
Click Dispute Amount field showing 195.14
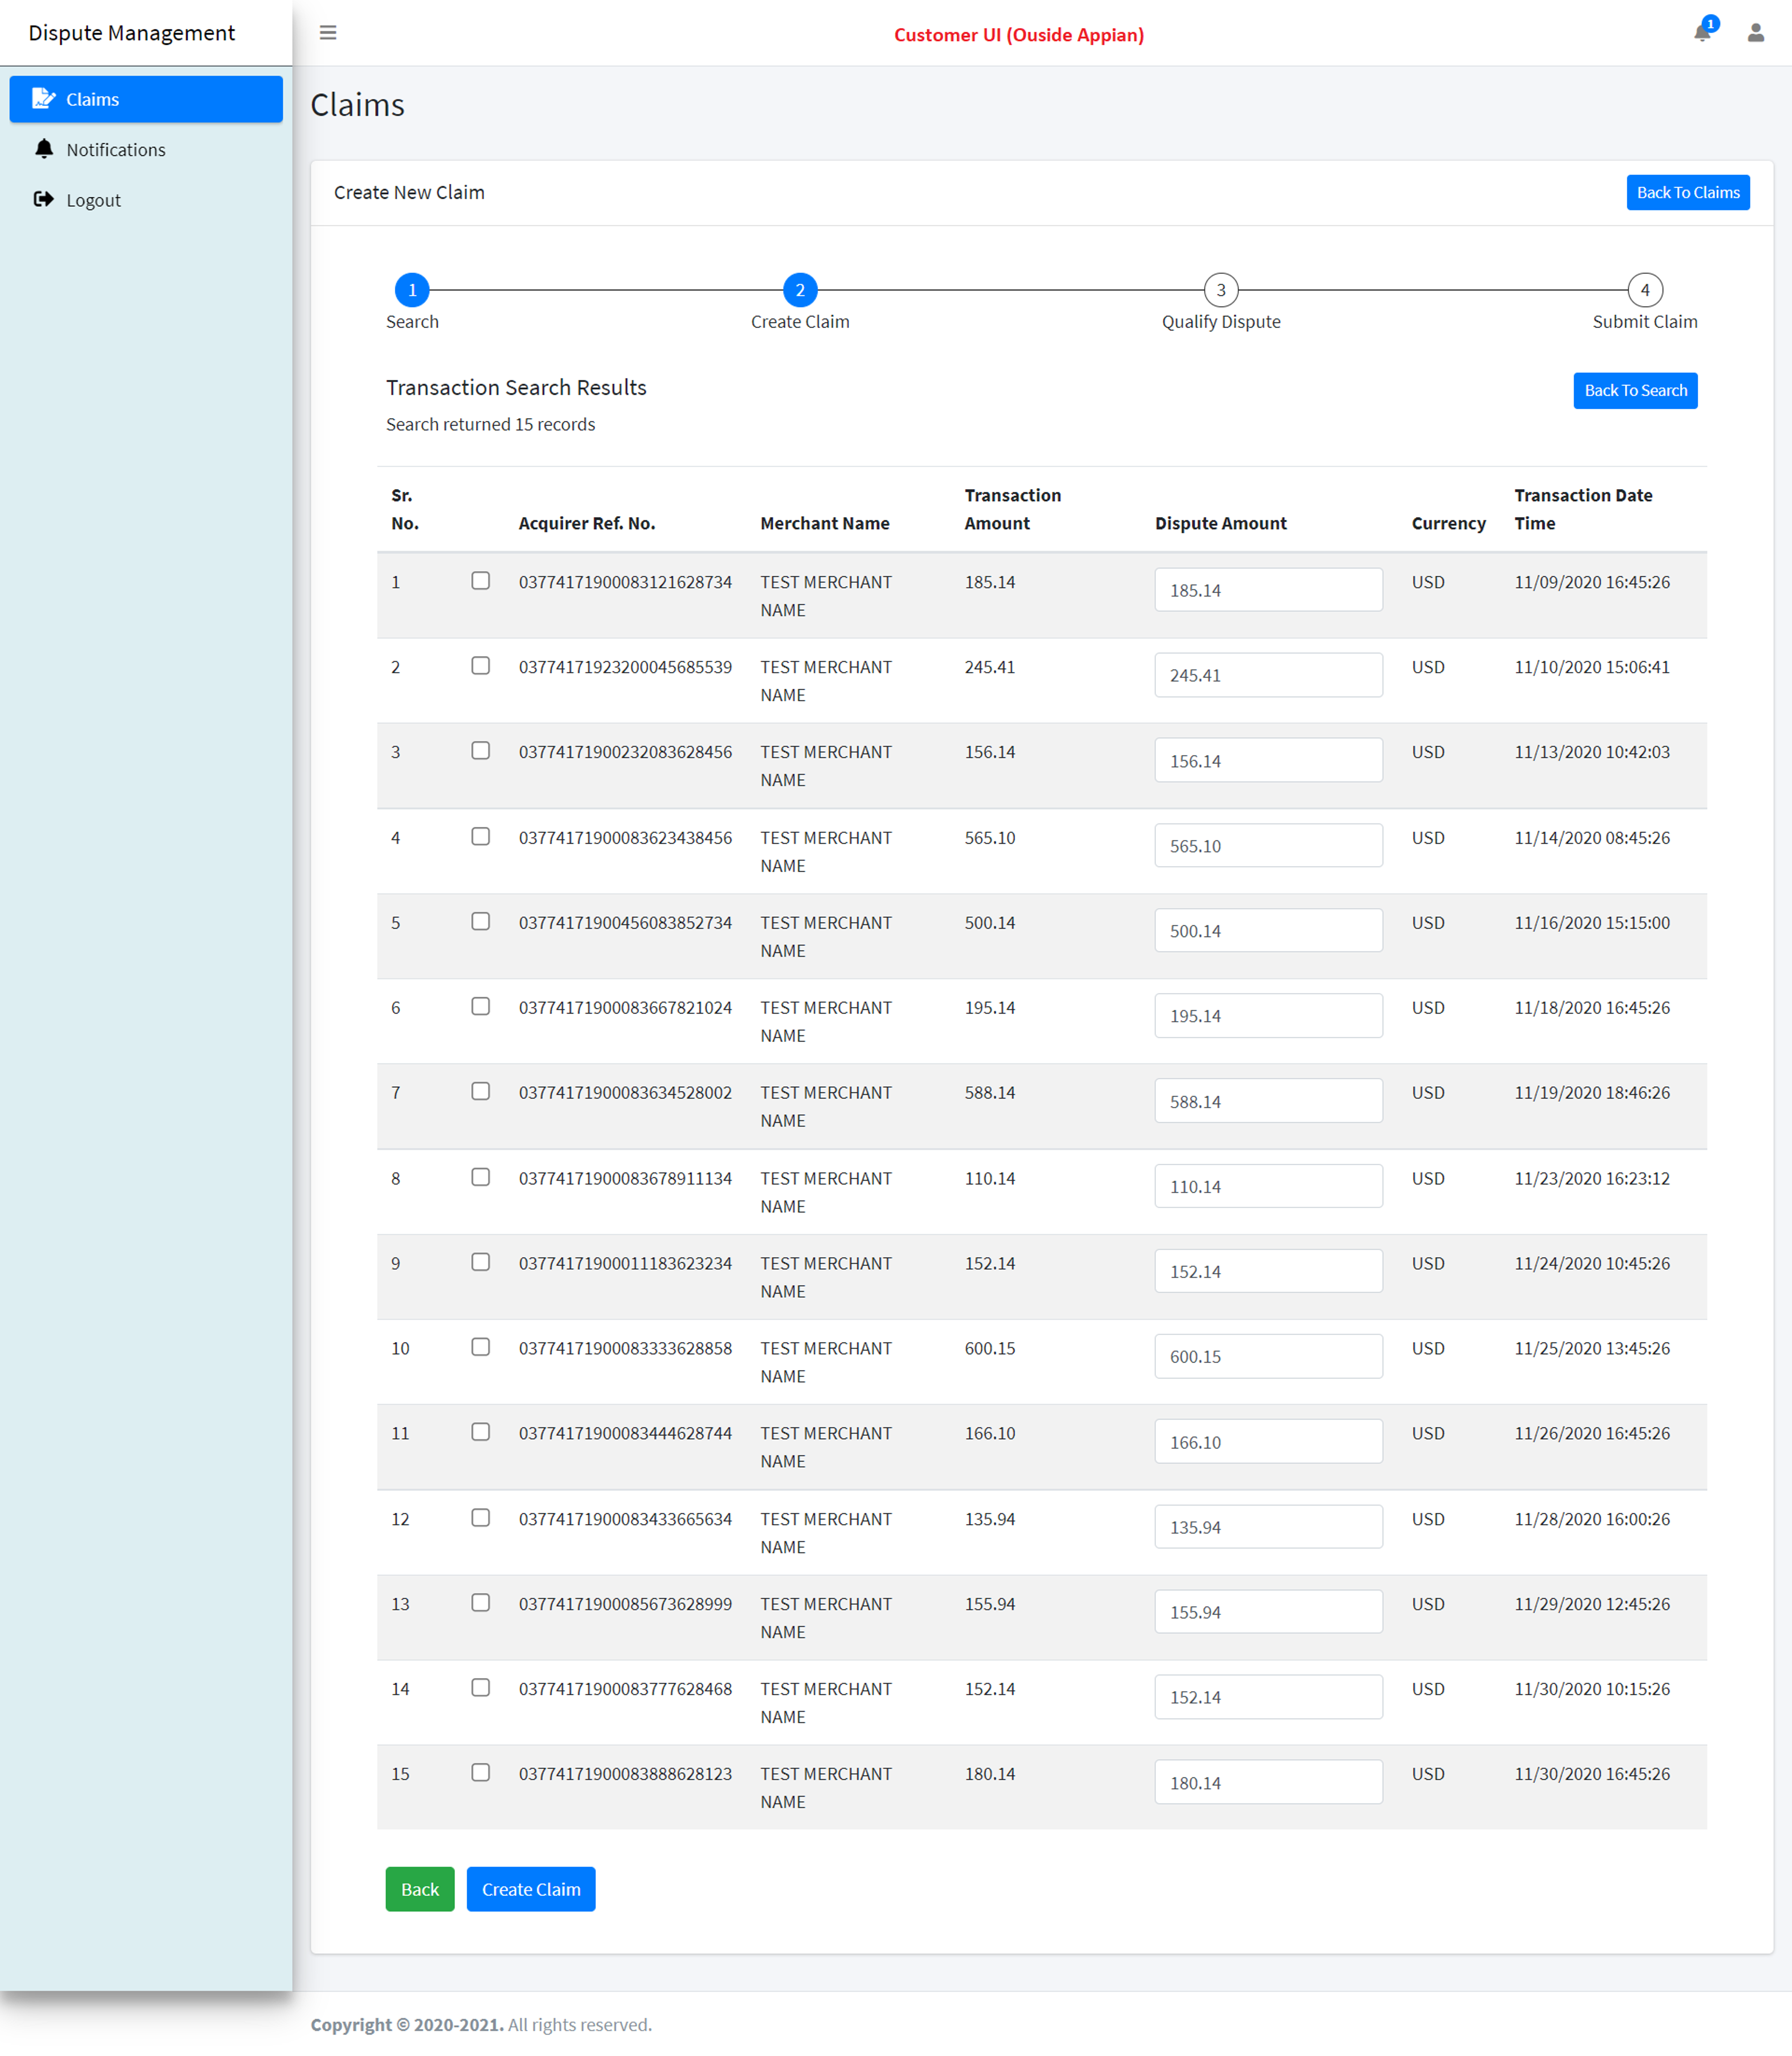point(1268,1016)
